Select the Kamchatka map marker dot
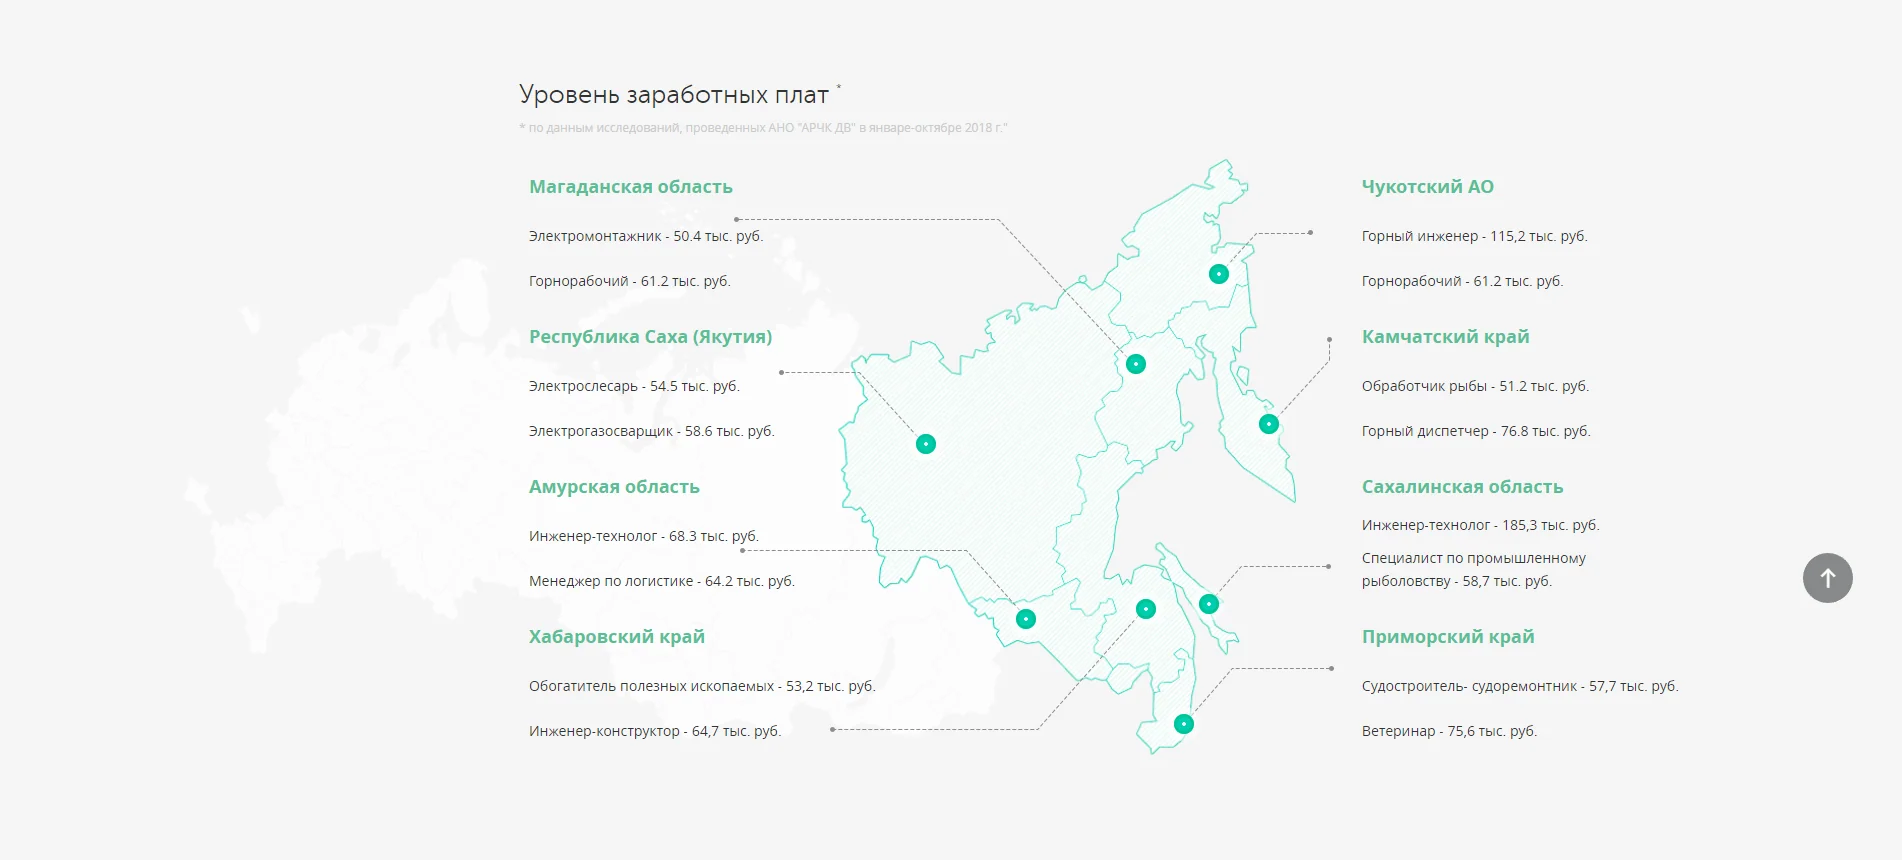This screenshot has width=1902, height=860. coord(1268,424)
